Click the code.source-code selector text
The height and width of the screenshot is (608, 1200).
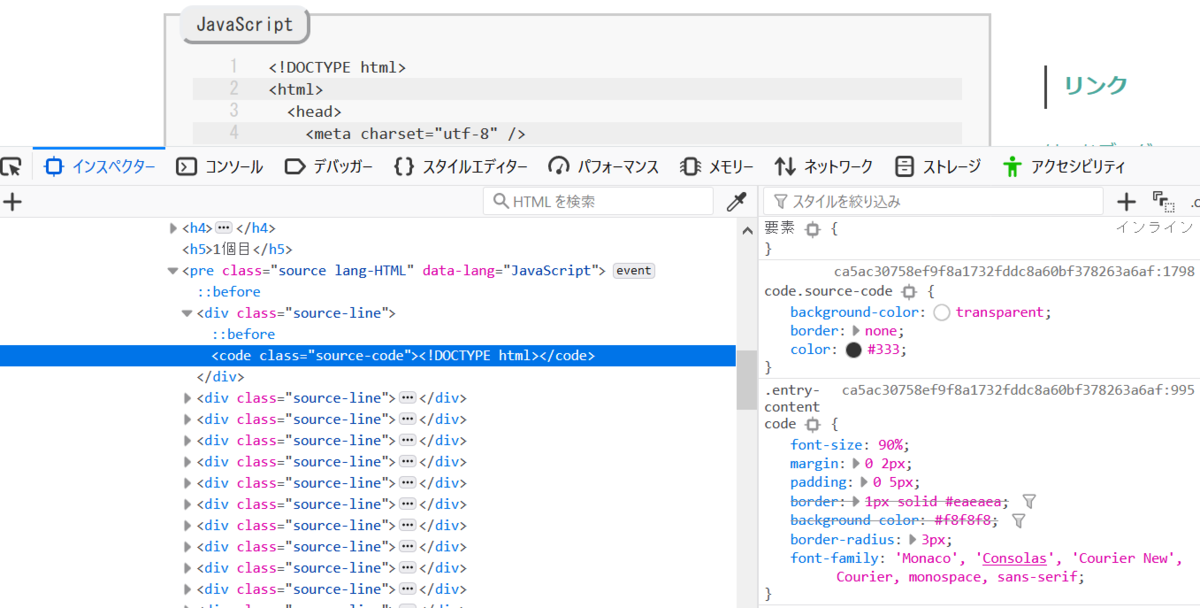pos(828,292)
